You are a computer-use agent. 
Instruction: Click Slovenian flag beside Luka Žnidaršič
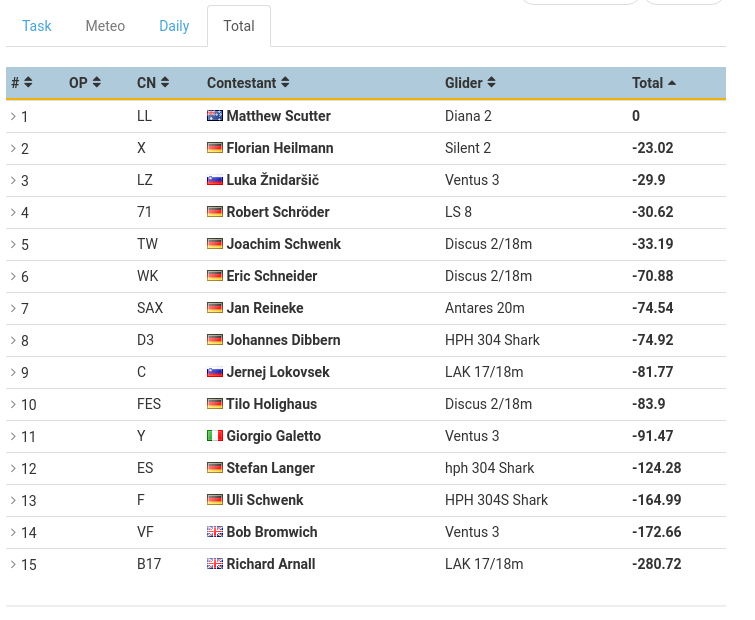[215, 180]
